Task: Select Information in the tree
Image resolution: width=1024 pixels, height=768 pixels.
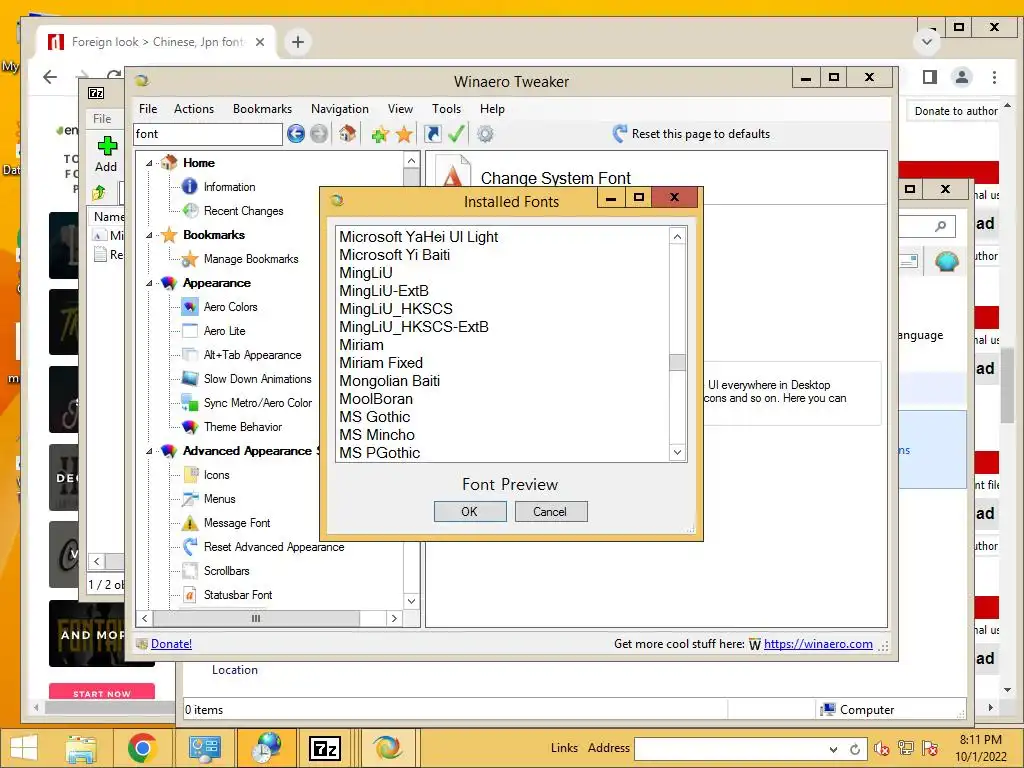Action: pyautogui.click(x=229, y=187)
